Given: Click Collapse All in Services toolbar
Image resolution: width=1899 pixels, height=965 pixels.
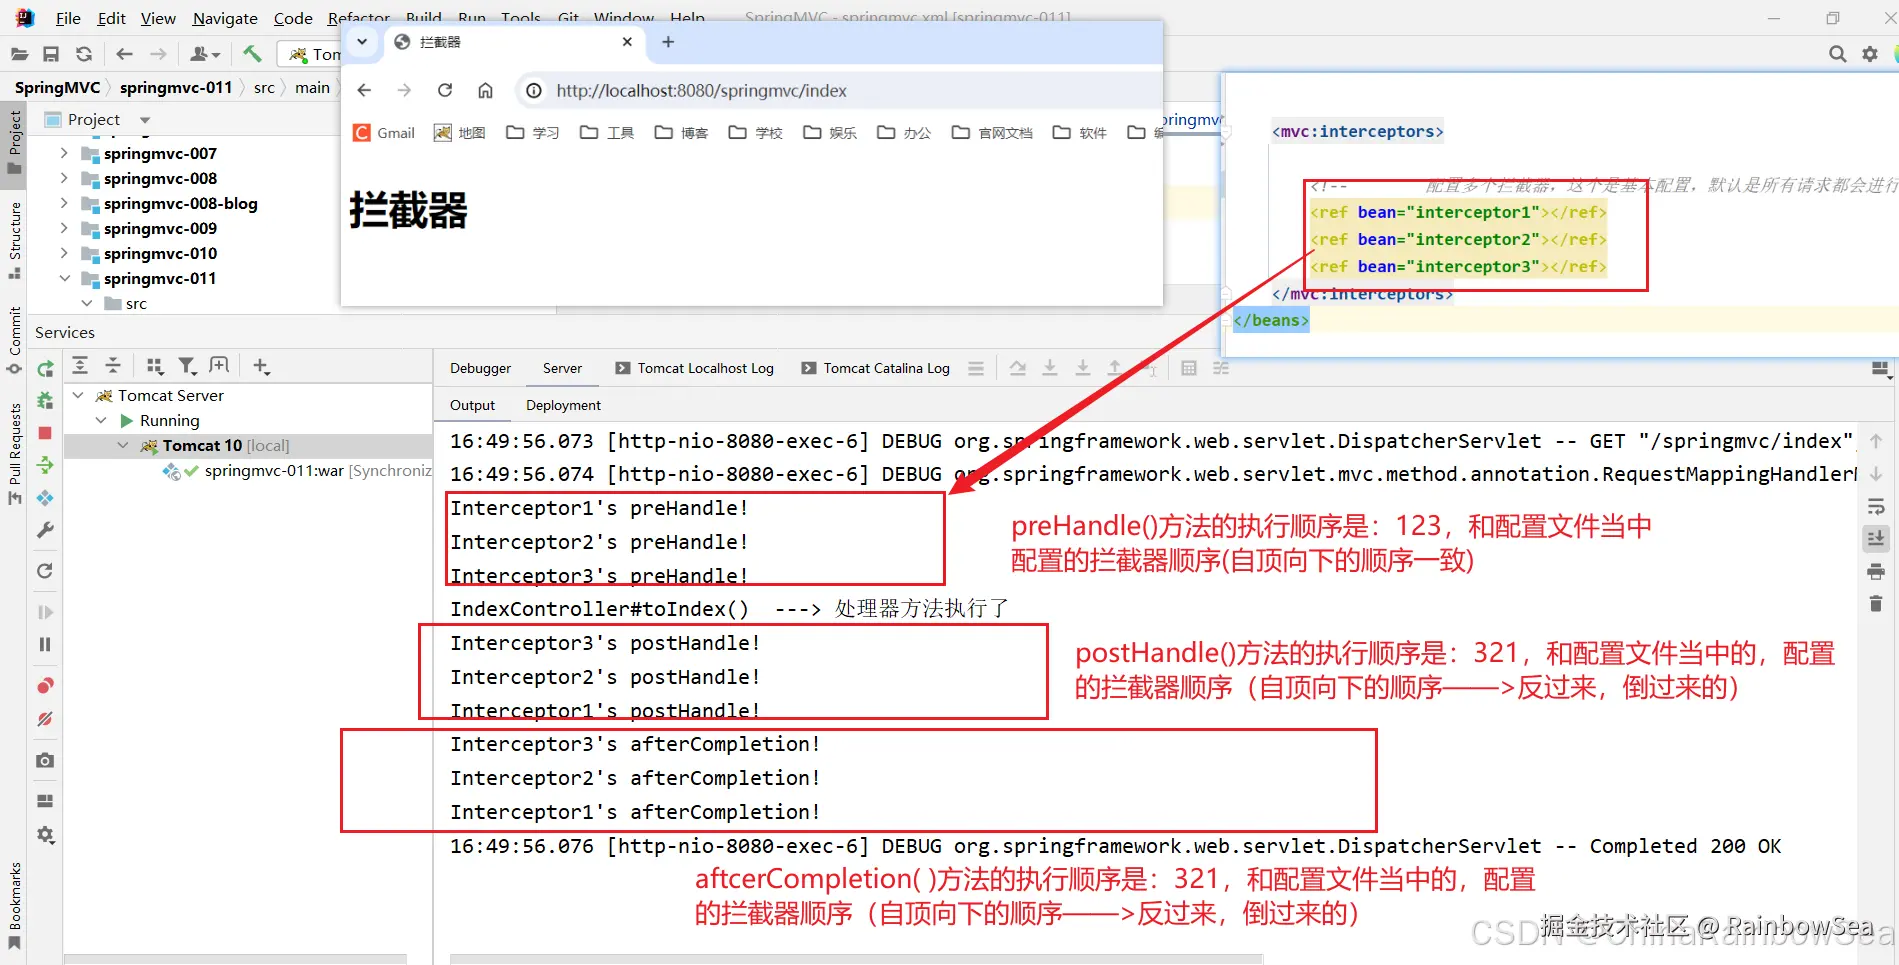Looking at the screenshot, I should click(113, 366).
